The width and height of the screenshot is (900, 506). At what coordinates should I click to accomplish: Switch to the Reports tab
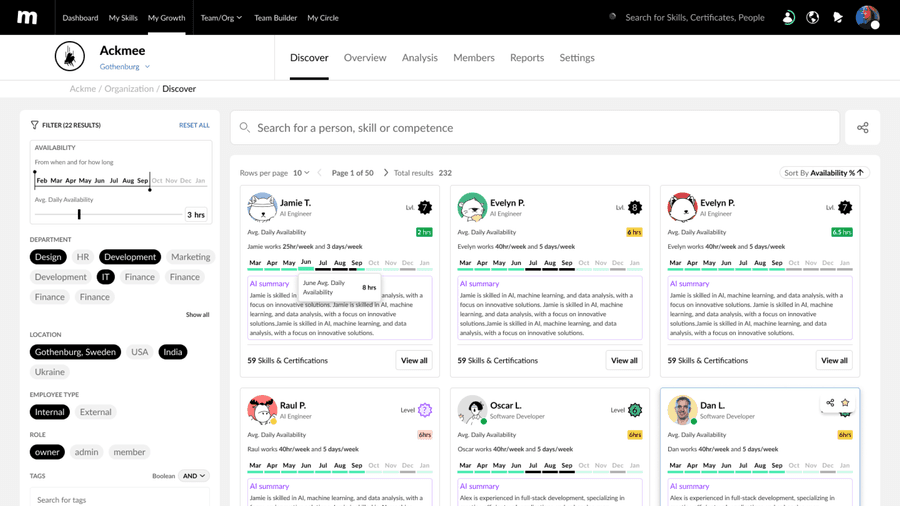[527, 57]
